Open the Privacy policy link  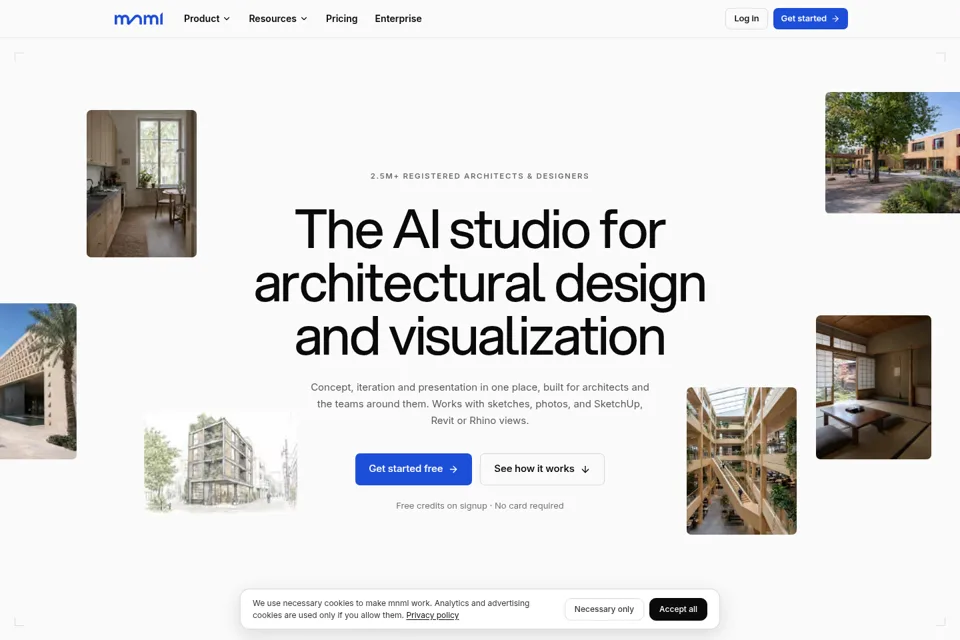pyautogui.click(x=432, y=616)
